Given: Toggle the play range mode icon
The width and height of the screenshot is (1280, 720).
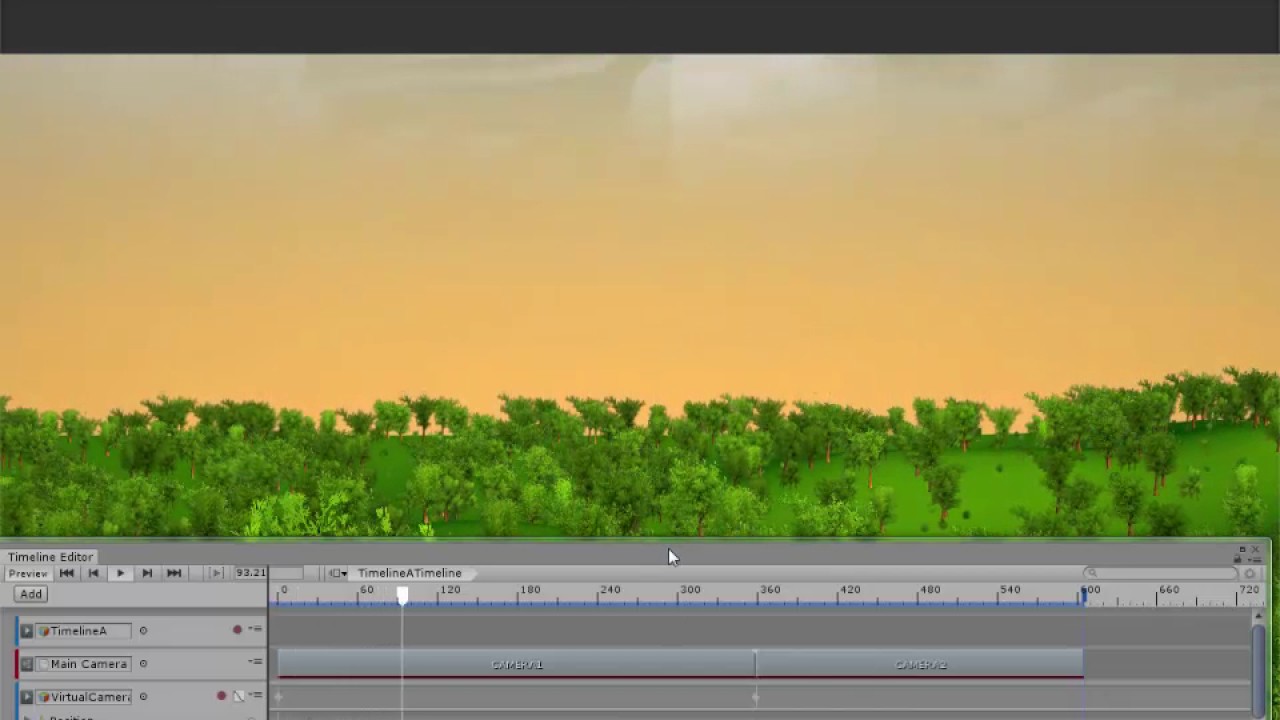Looking at the screenshot, I should [216, 574].
